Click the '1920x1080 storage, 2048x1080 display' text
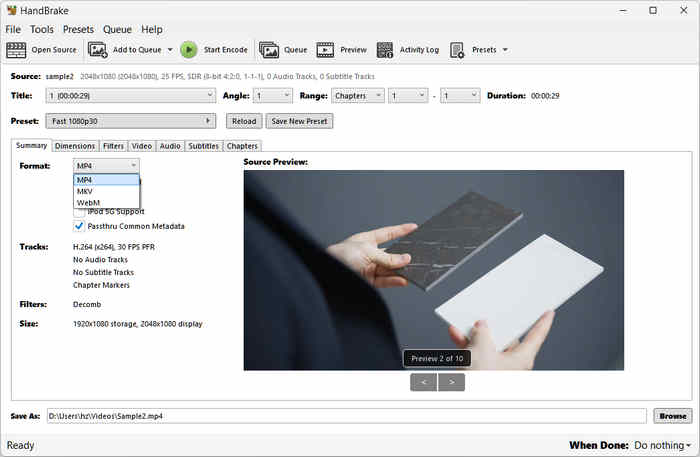This screenshot has height=457, width=700. 138,324
